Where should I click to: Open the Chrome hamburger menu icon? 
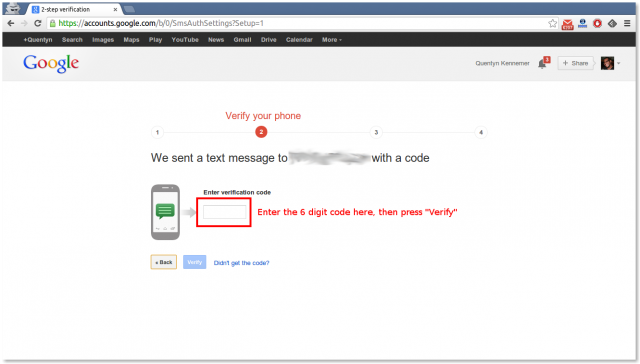click(627, 24)
